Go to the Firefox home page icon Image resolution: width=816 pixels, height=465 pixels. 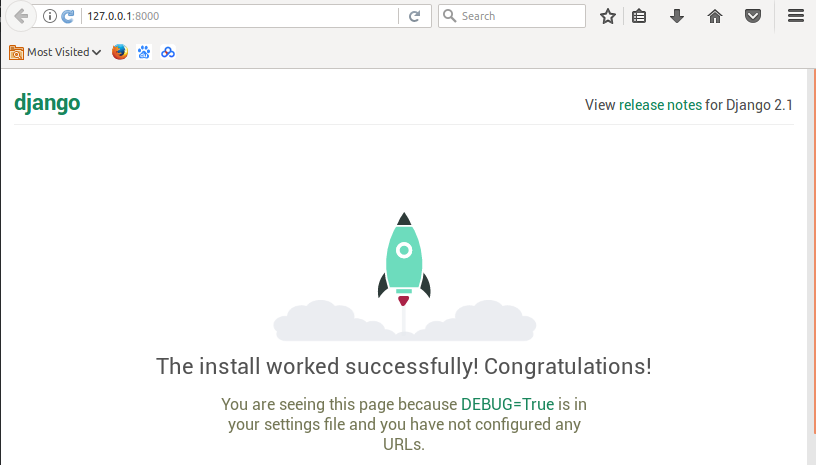[x=715, y=16]
